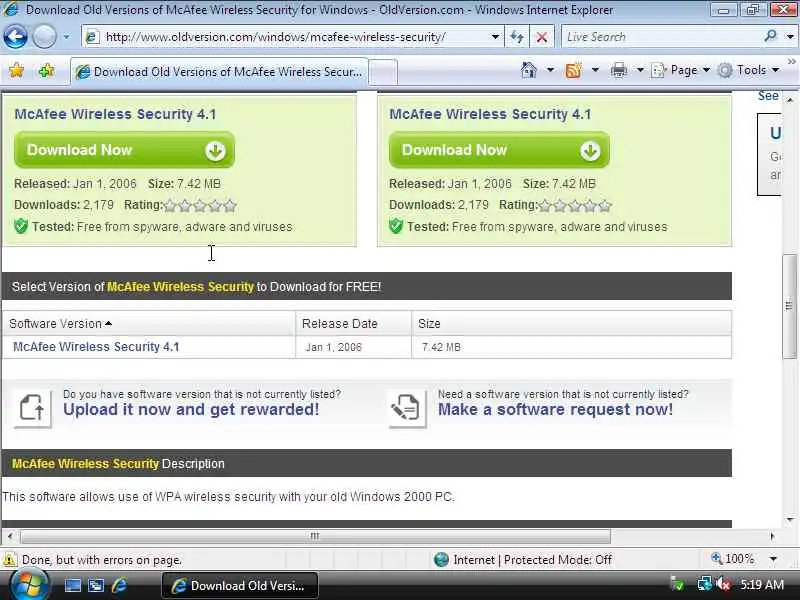Rate with the right card's rating stars
The width and height of the screenshot is (800, 600).
(x=575, y=206)
